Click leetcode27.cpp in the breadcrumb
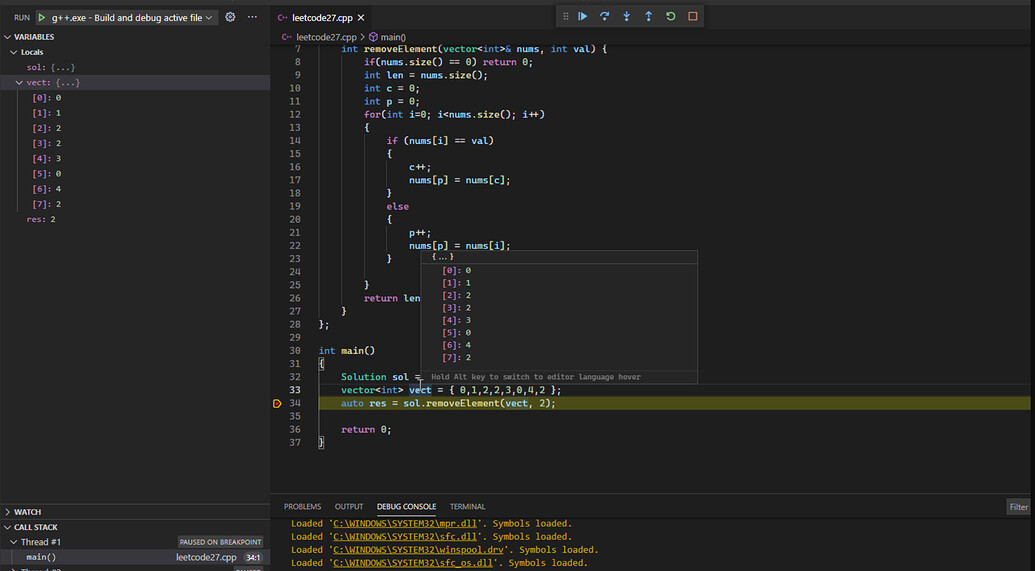 click(326, 37)
